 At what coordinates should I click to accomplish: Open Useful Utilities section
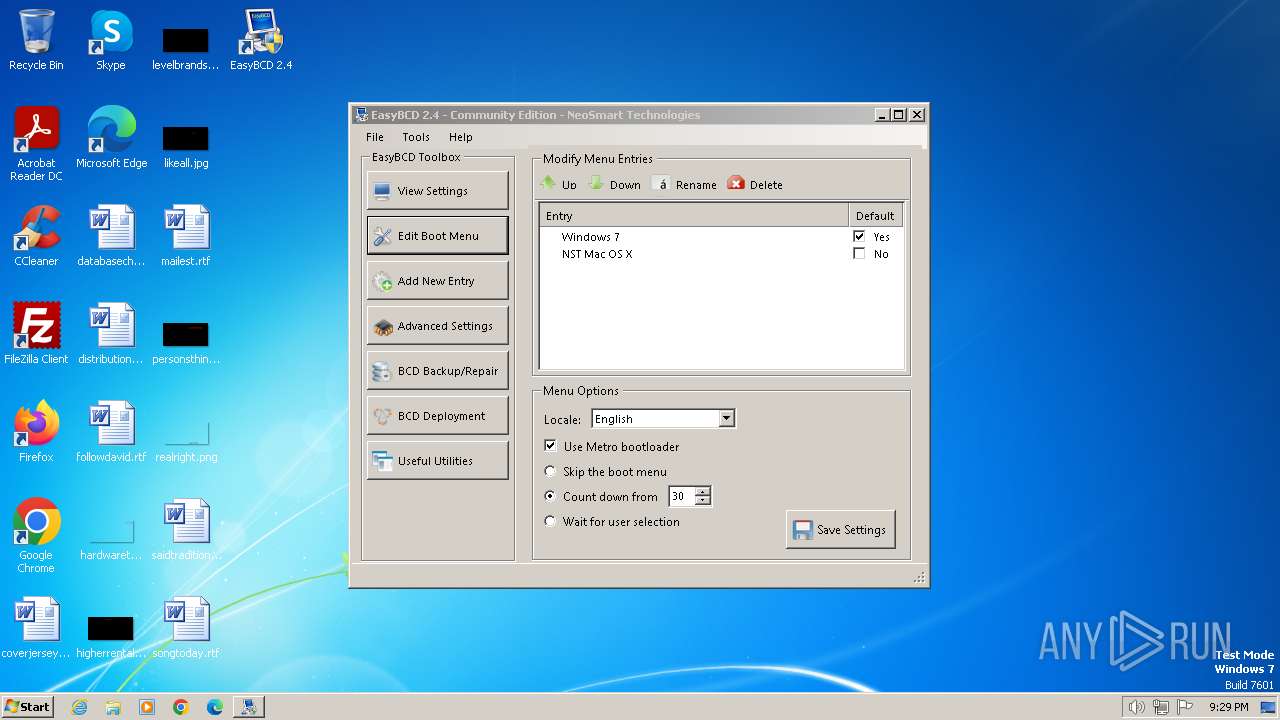[x=438, y=461]
